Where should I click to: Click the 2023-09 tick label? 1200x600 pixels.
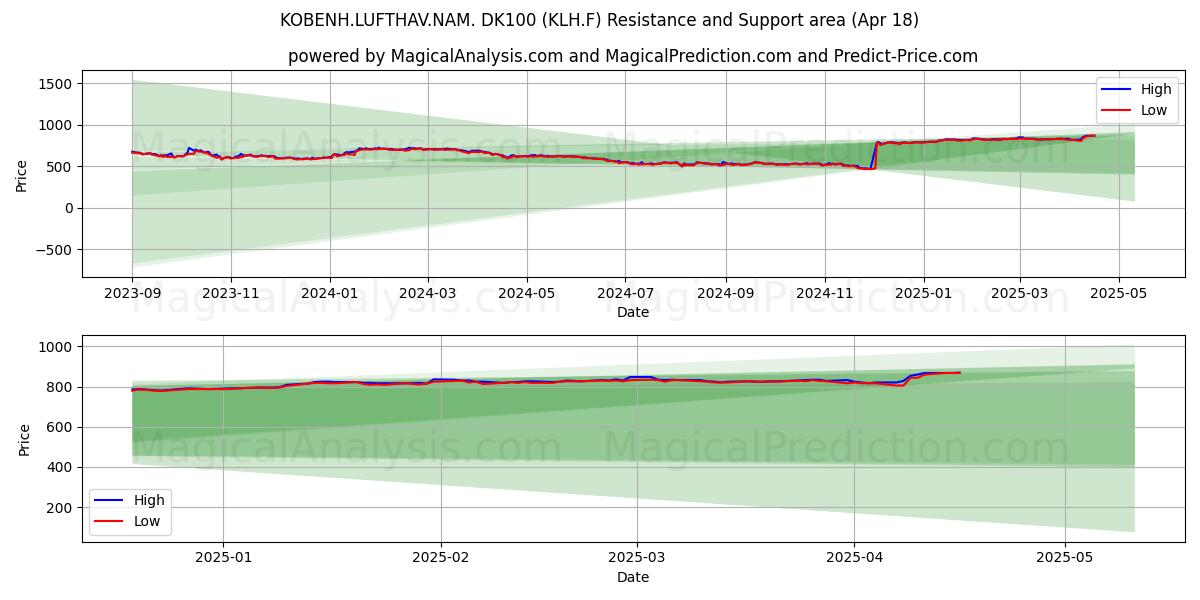pyautogui.click(x=132, y=294)
